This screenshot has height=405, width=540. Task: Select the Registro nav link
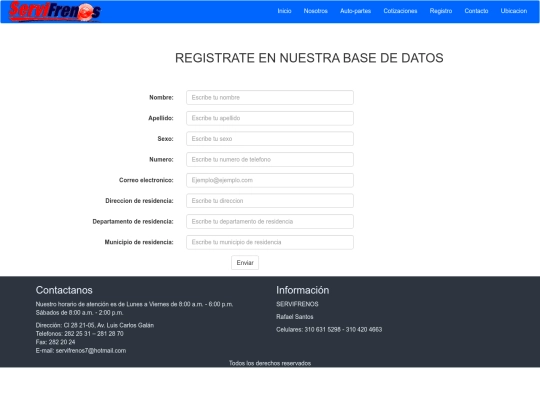click(x=441, y=11)
